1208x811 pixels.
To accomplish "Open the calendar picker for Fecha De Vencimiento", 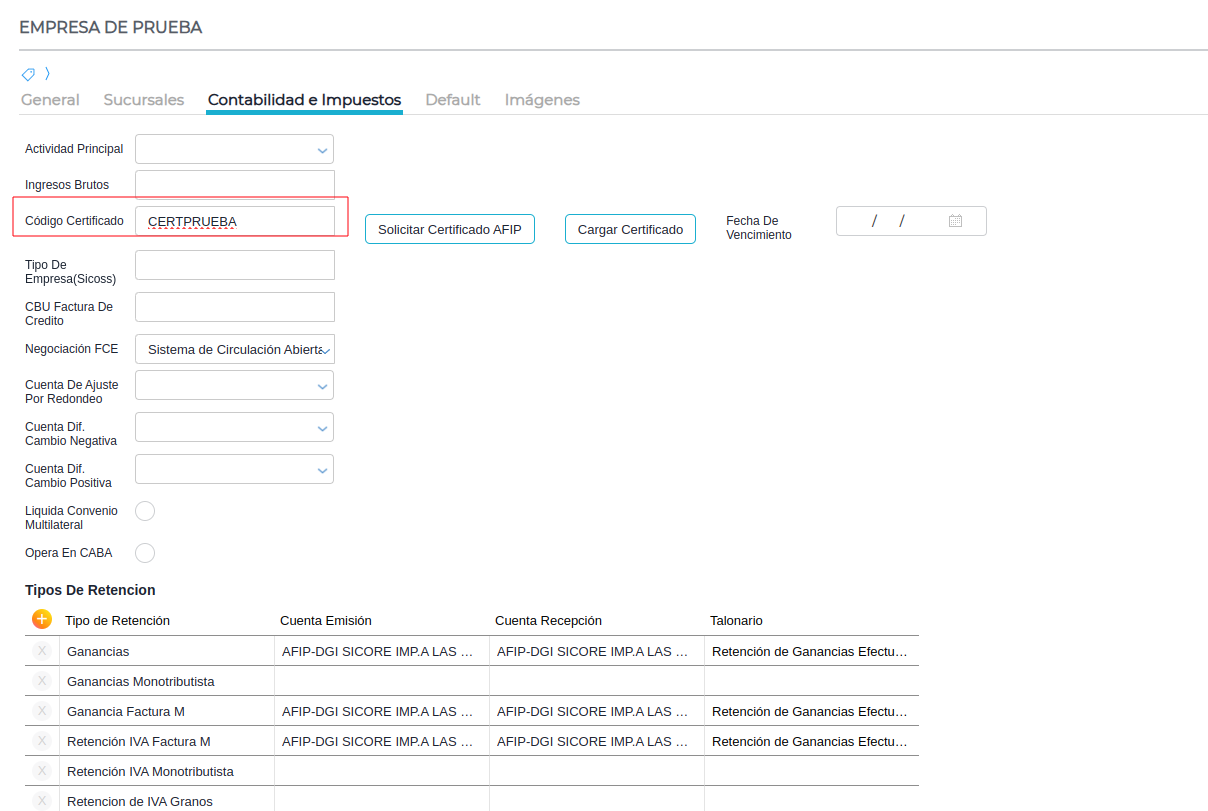I will click(955, 221).
